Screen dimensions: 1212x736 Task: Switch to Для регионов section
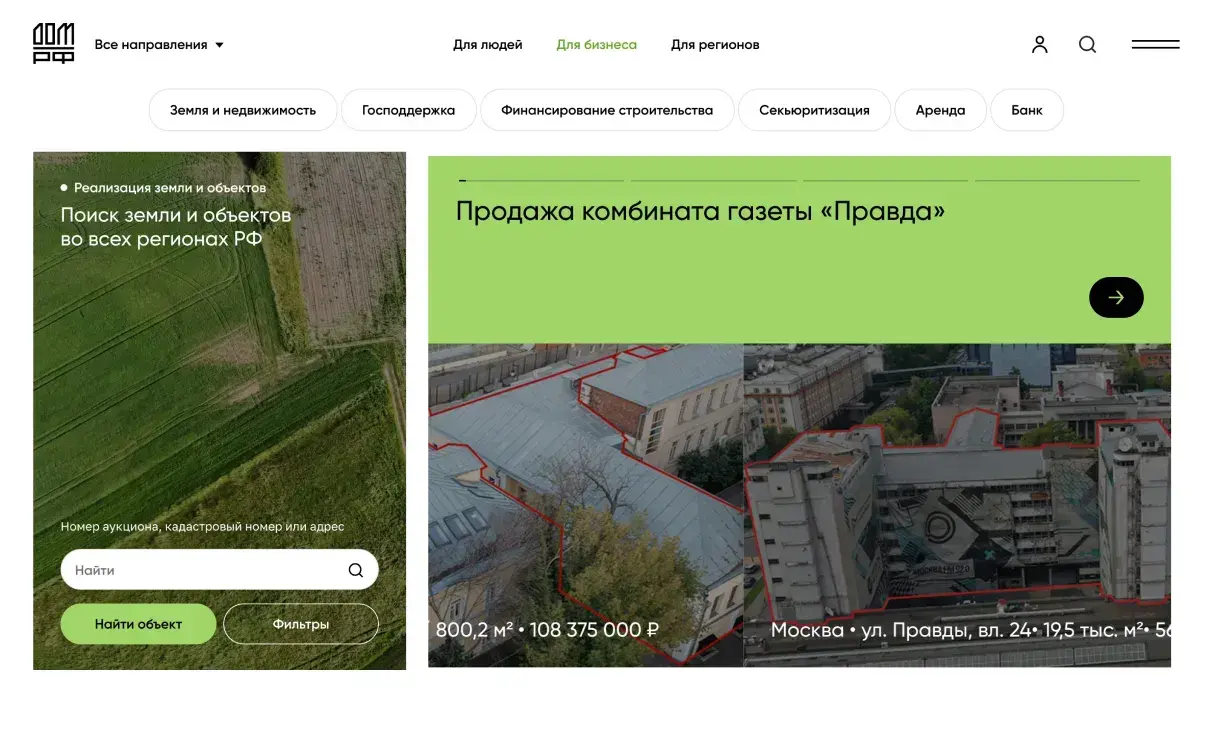pyautogui.click(x=715, y=44)
